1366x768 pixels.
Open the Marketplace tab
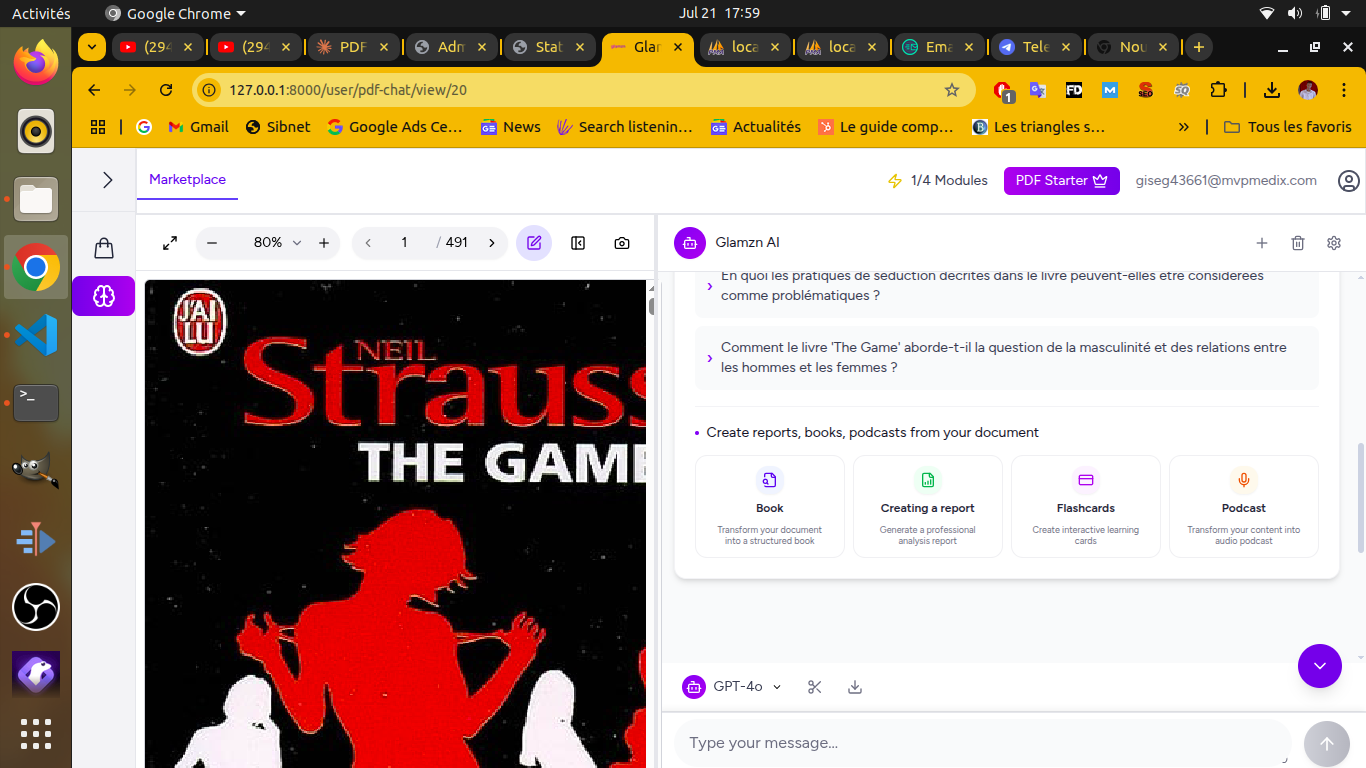187,180
